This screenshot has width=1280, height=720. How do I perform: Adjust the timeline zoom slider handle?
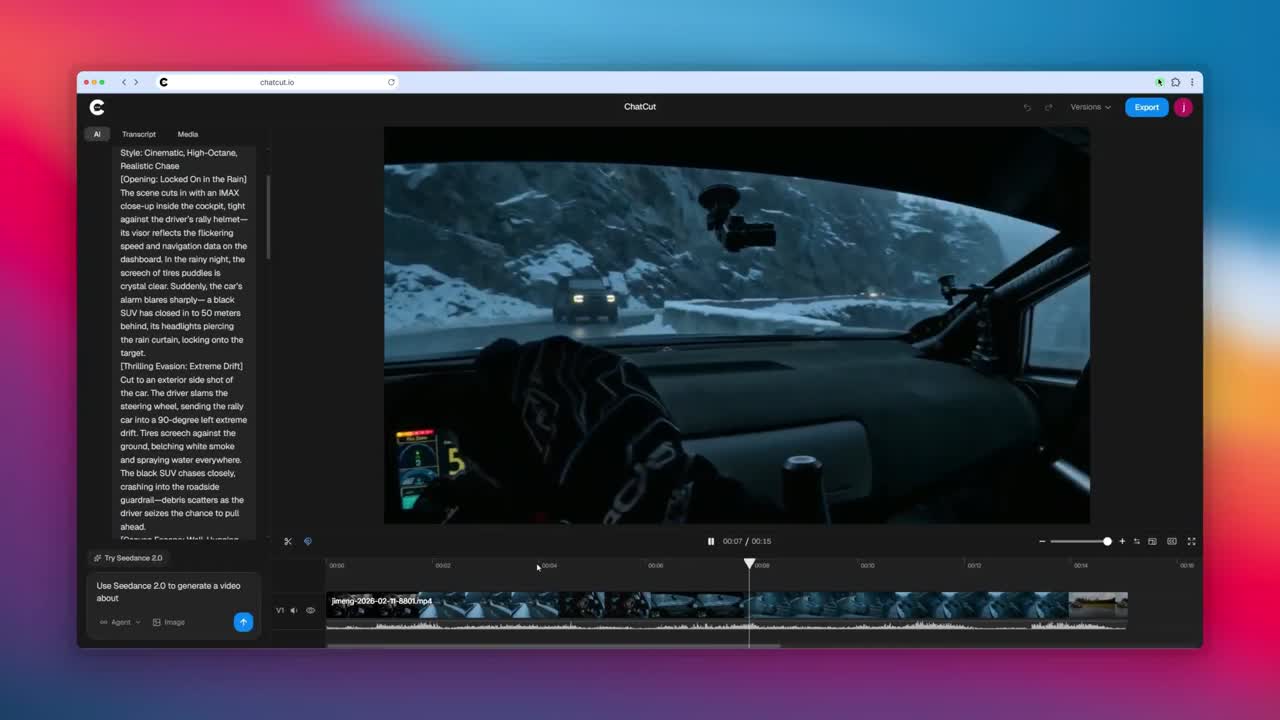[x=1107, y=541]
